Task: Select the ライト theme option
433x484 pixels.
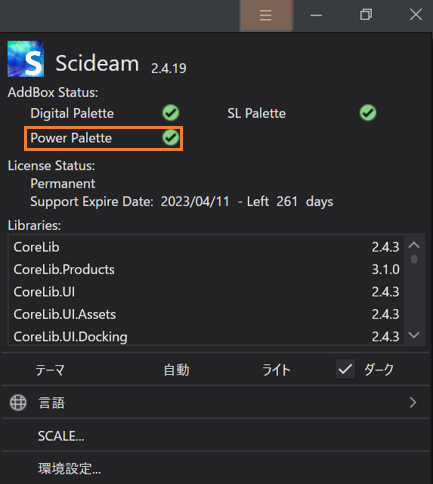Action: pos(276,370)
